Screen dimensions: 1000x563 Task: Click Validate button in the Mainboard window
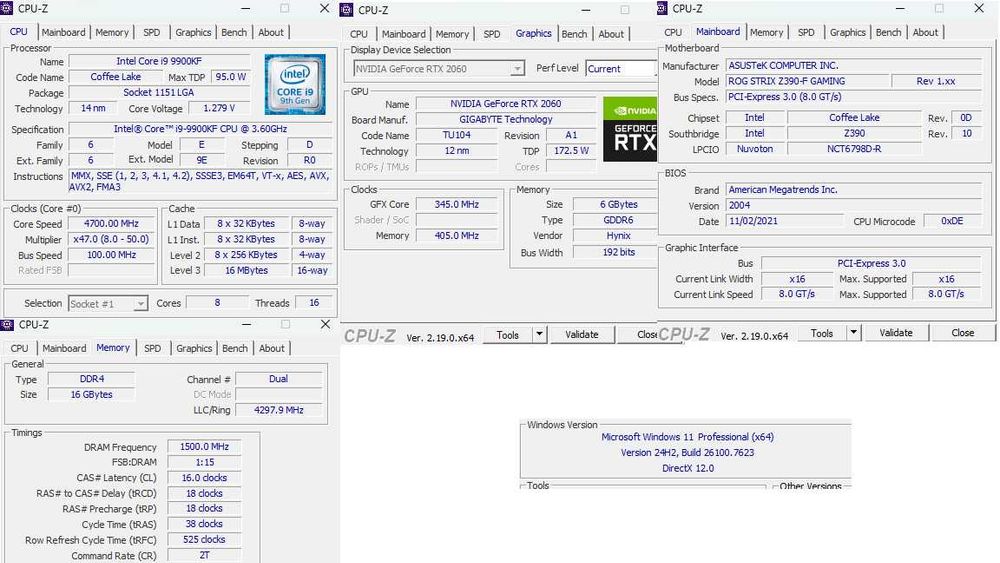895,333
